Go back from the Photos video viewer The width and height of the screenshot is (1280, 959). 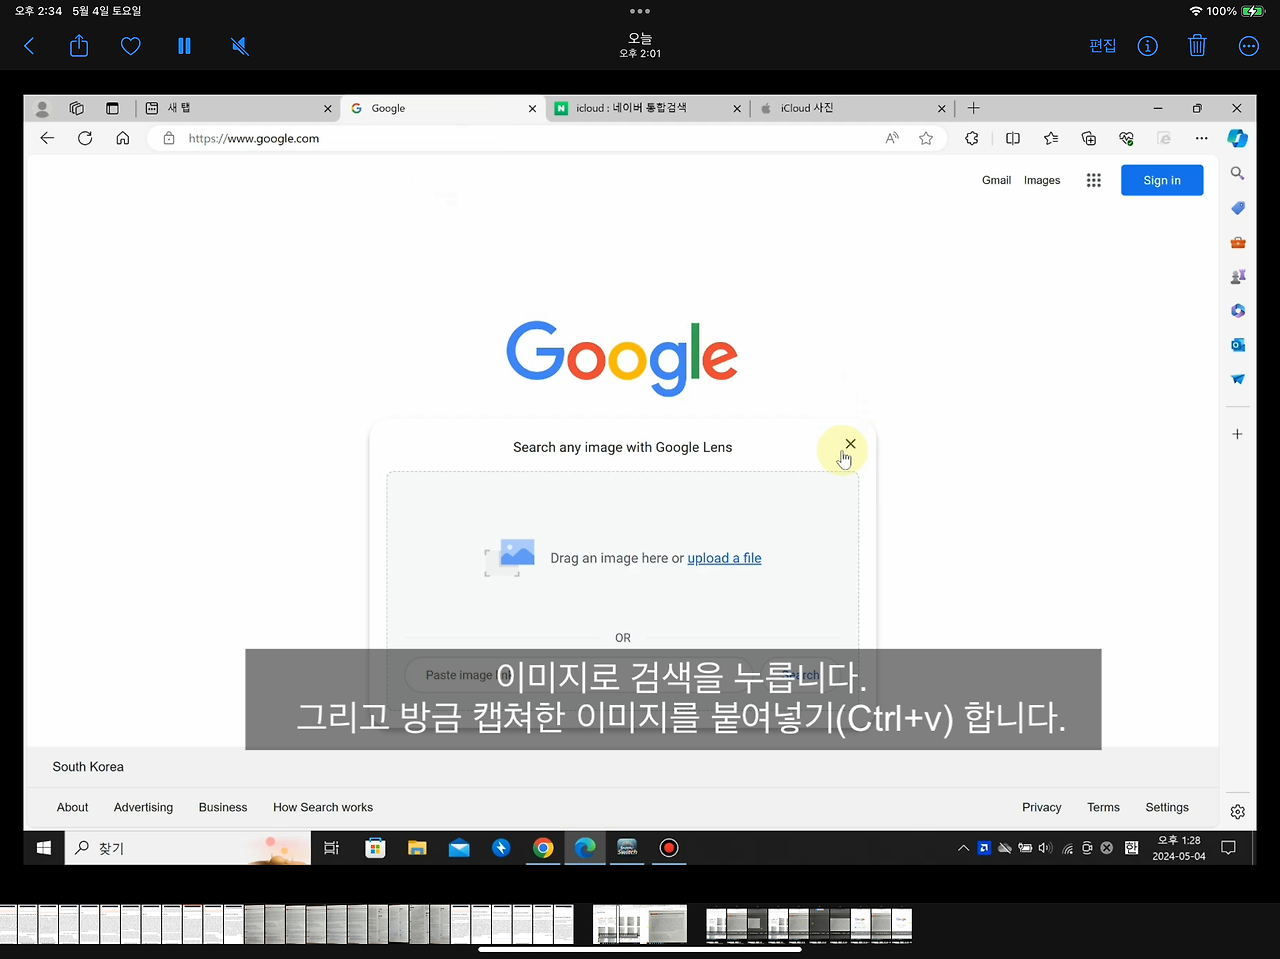(29, 46)
